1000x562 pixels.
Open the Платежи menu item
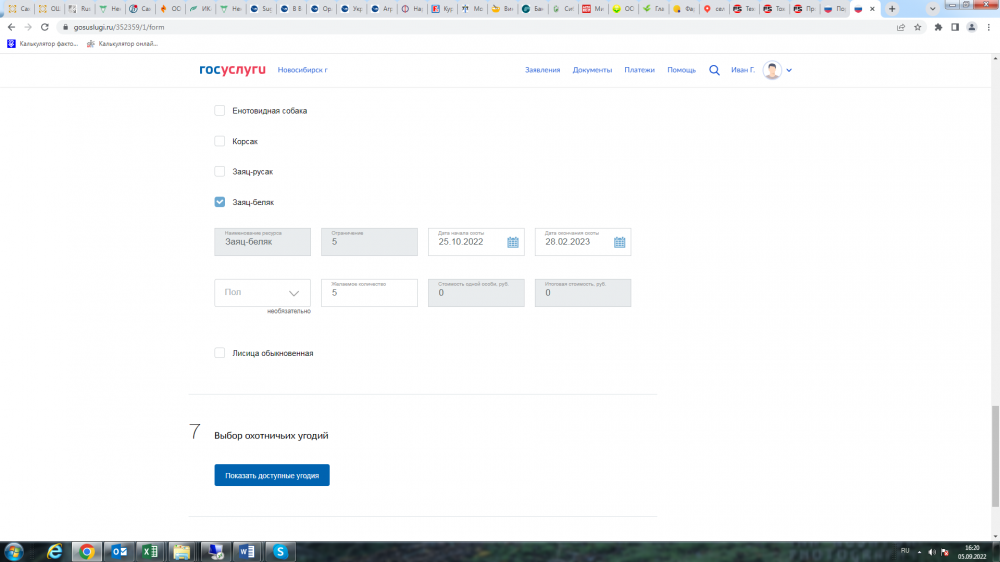(x=639, y=70)
